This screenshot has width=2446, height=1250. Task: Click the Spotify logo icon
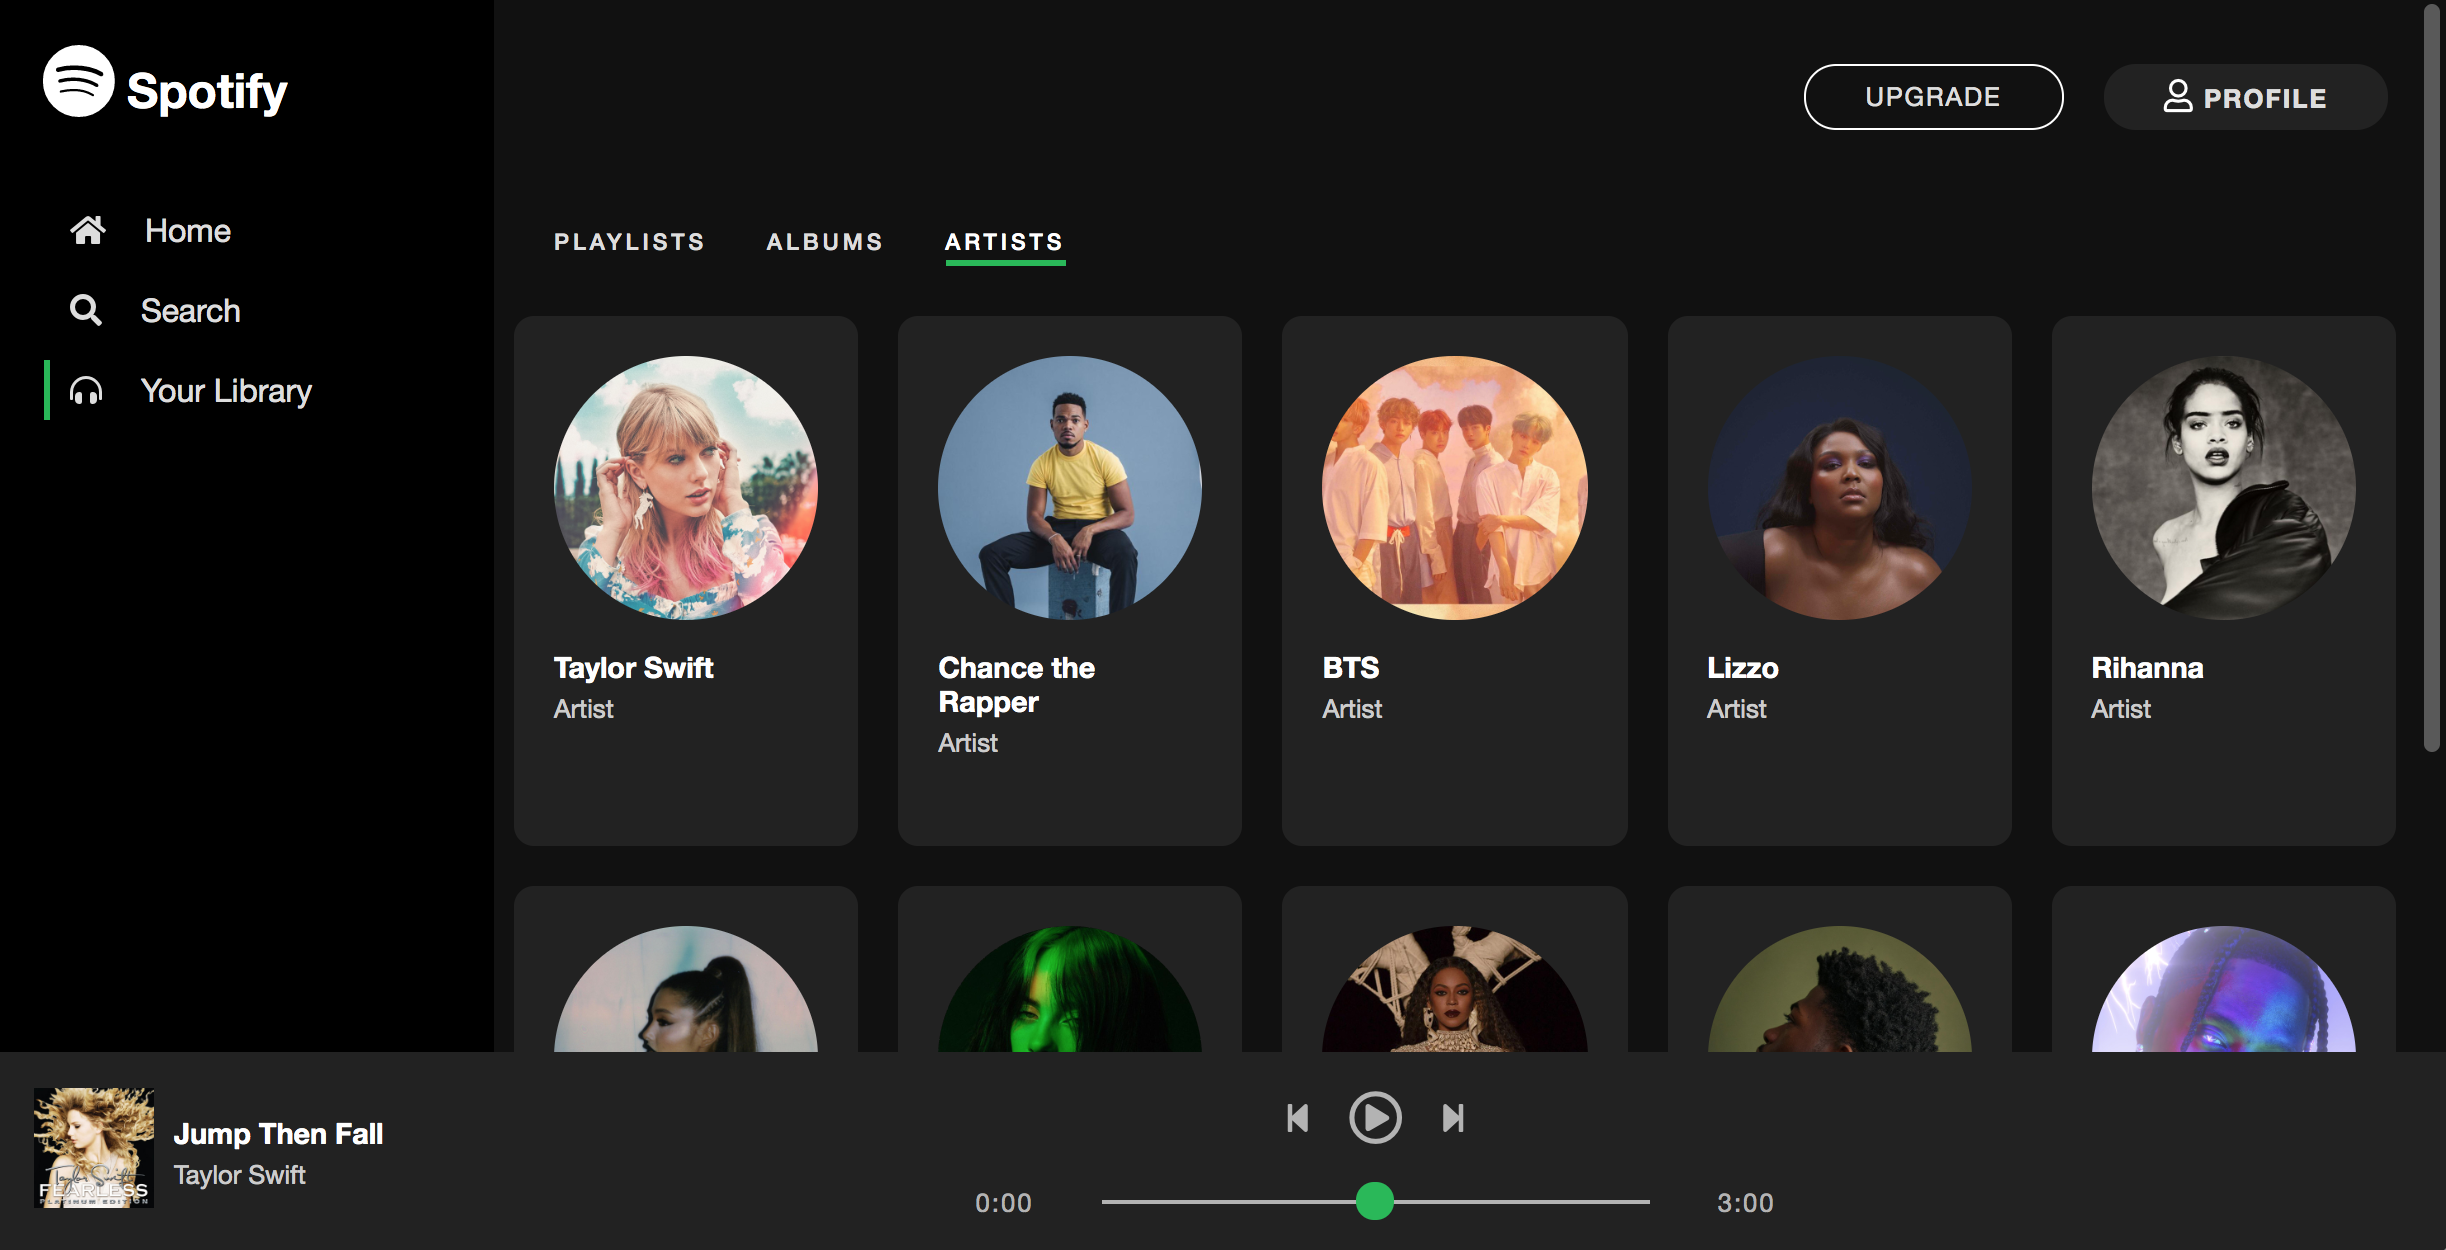pyautogui.click(x=79, y=81)
